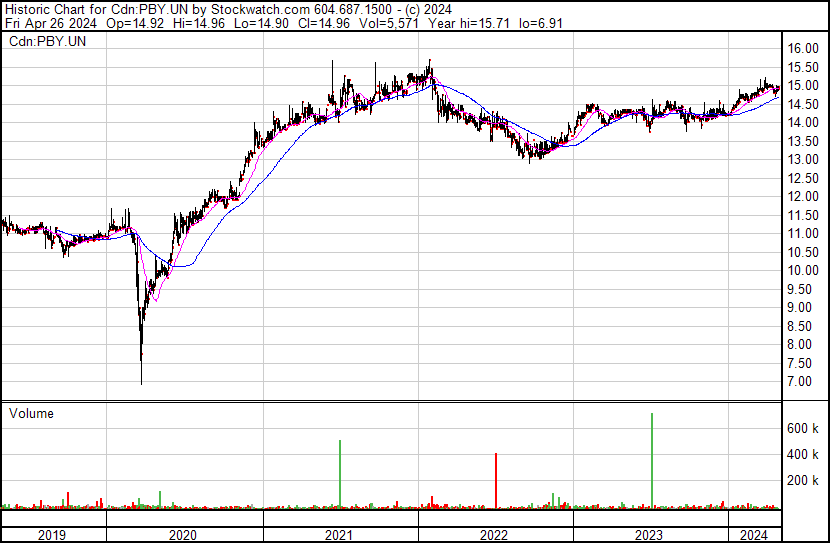
Task: Select the 2022 year segment
Action: pos(494,535)
